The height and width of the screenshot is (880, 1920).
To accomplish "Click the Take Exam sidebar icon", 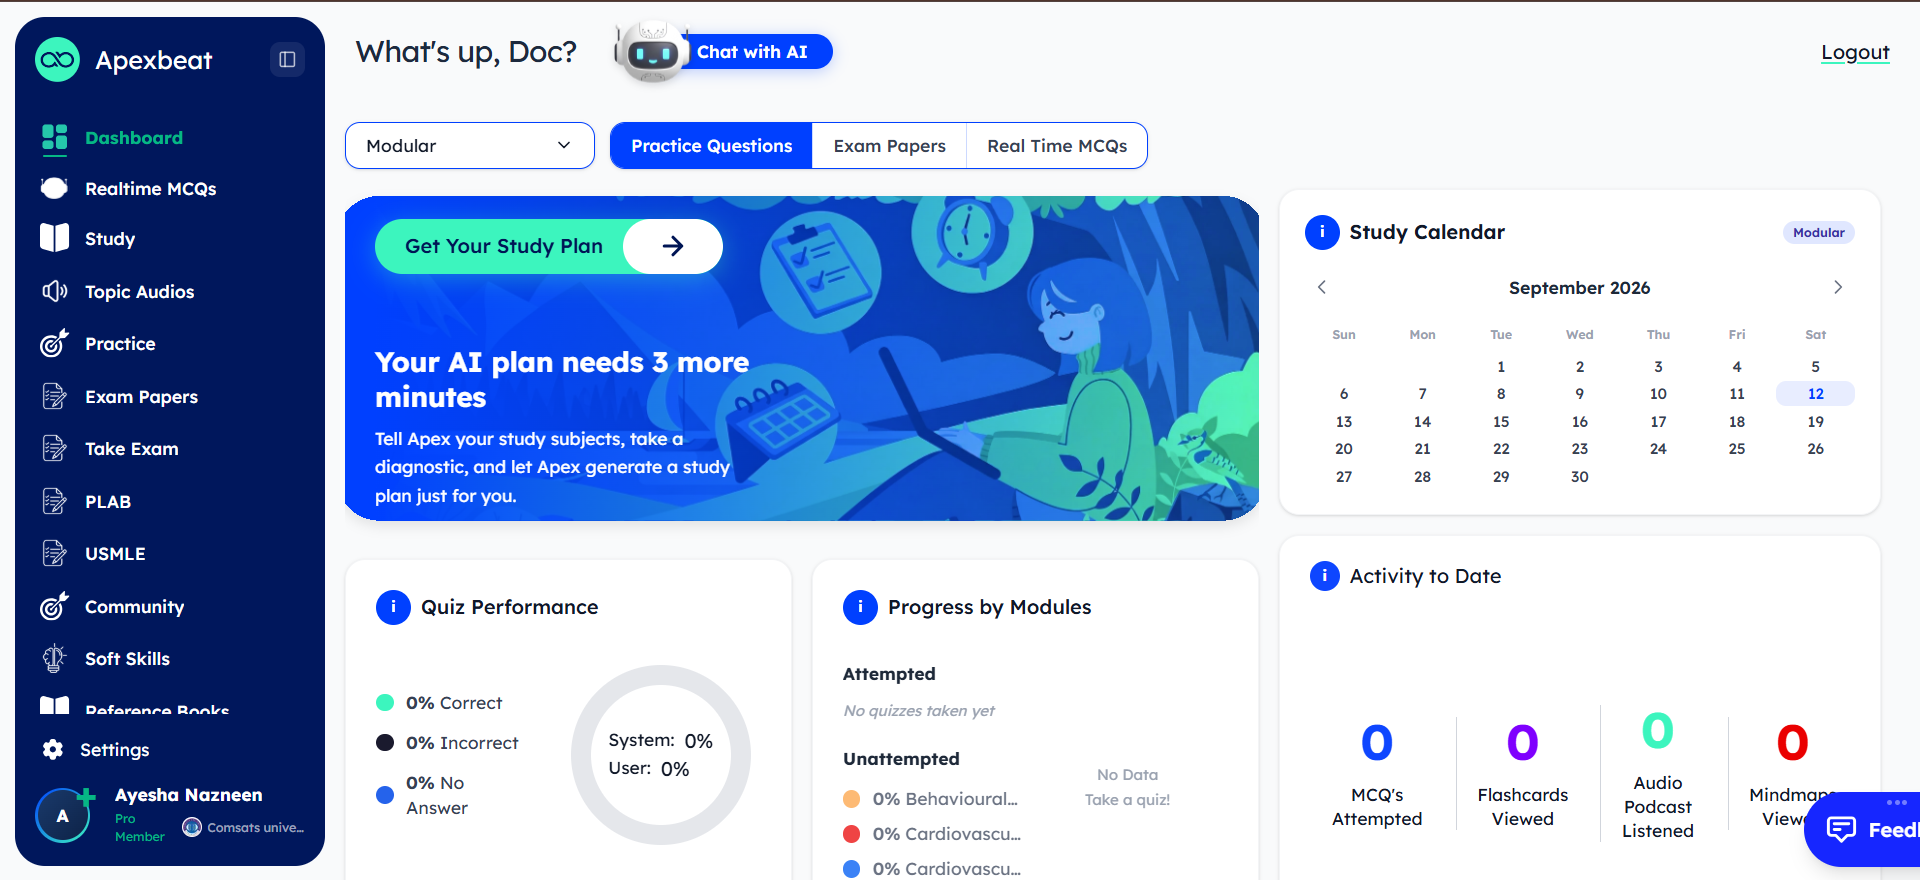I will (55, 448).
